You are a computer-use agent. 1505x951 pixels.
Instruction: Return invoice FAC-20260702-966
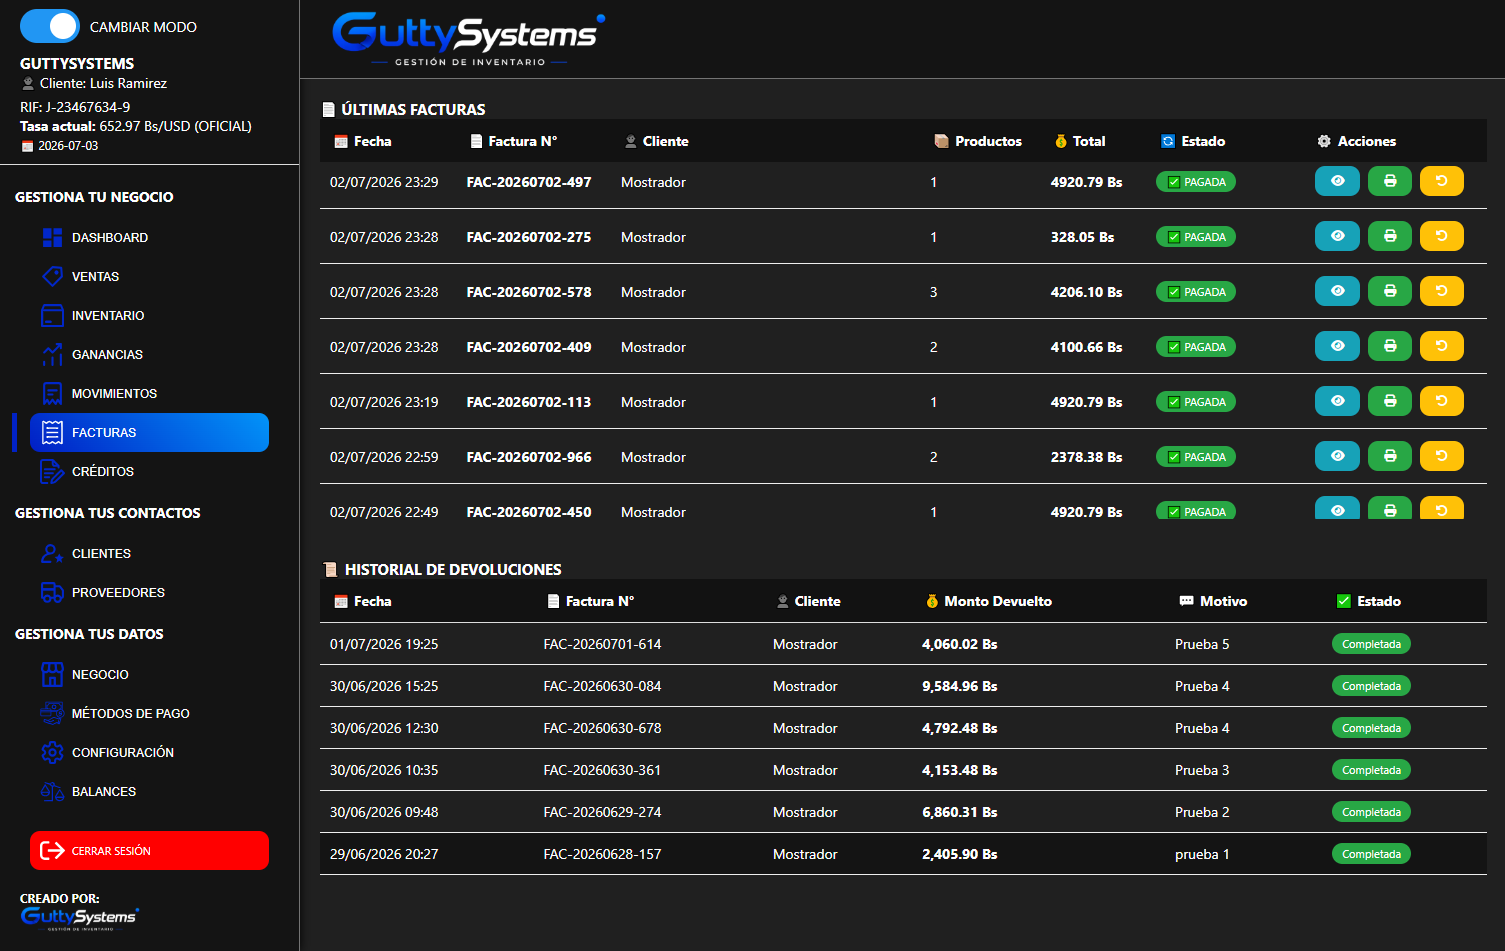click(1442, 456)
